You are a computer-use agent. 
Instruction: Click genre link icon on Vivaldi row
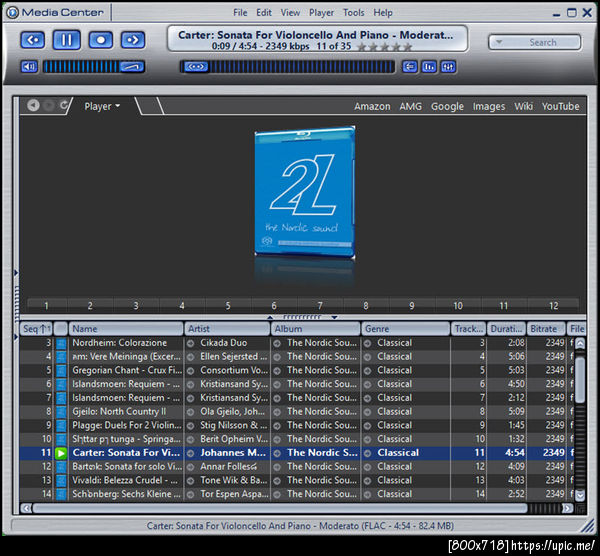tap(367, 481)
